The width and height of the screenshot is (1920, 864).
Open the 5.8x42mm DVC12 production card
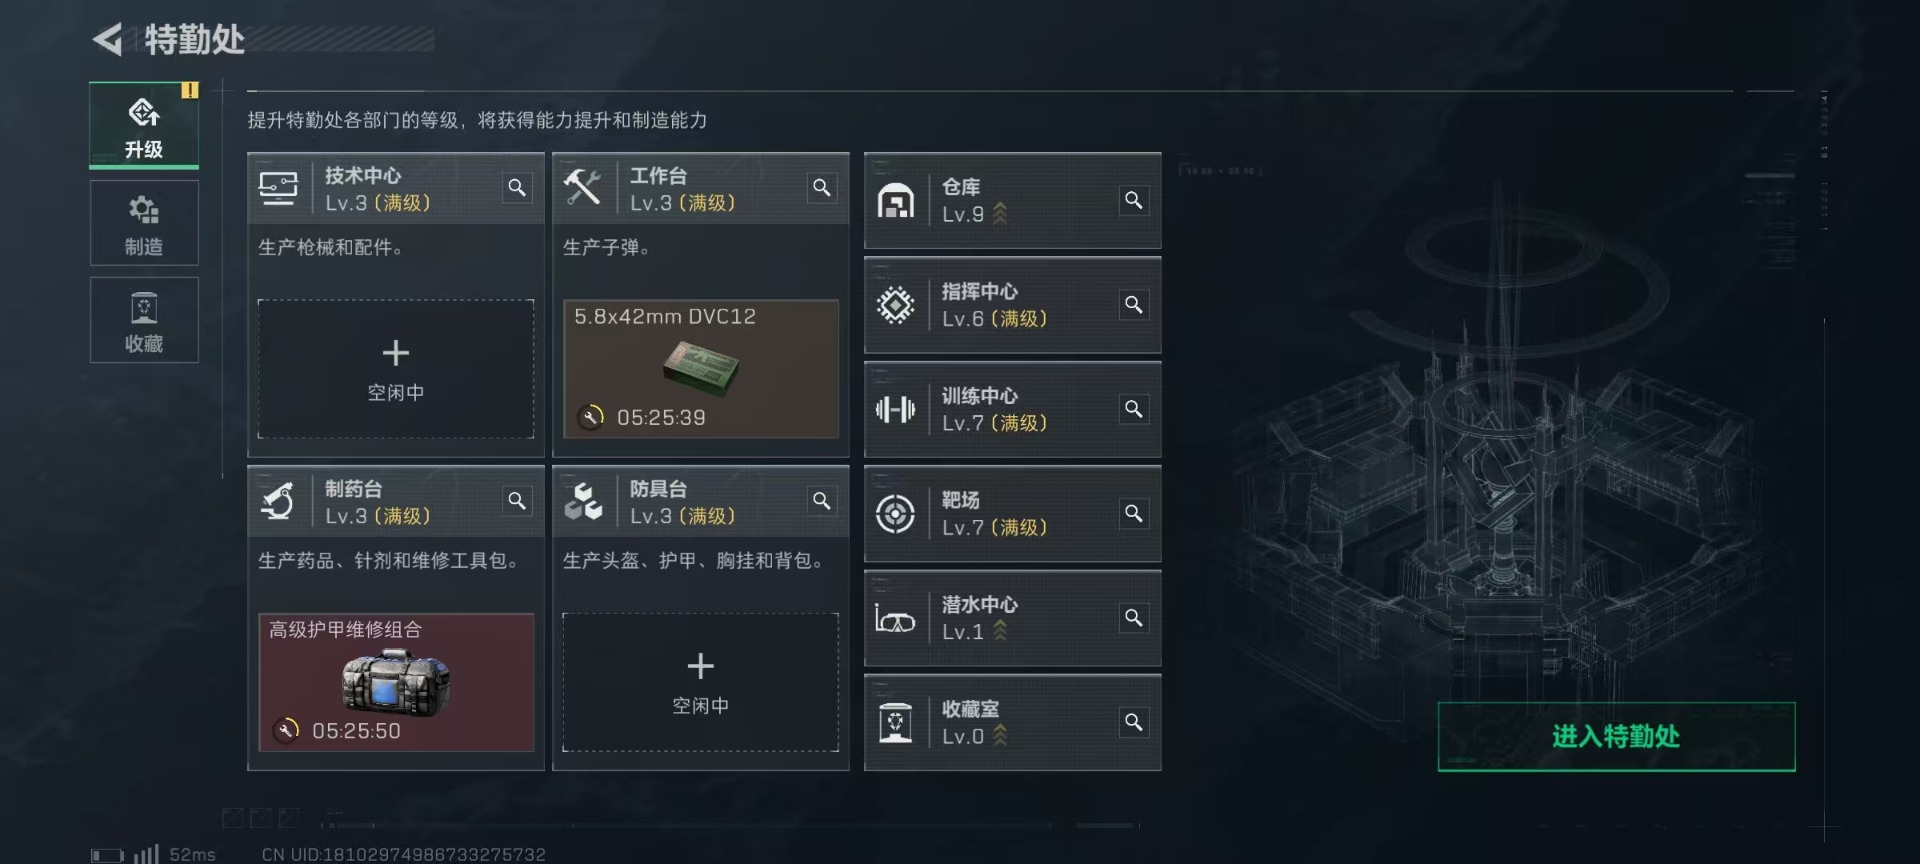701,369
